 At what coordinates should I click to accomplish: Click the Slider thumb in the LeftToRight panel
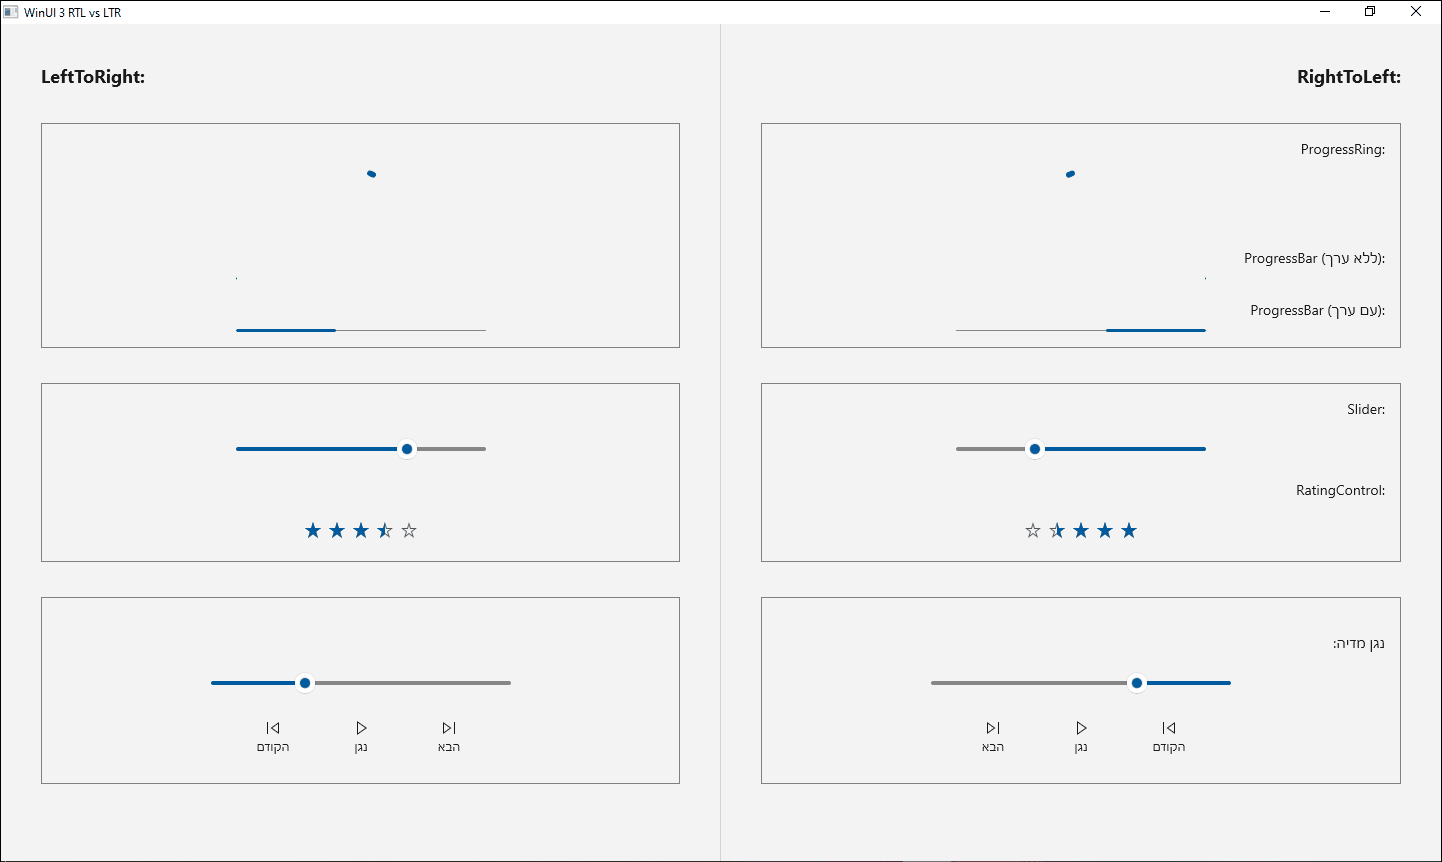(x=407, y=449)
